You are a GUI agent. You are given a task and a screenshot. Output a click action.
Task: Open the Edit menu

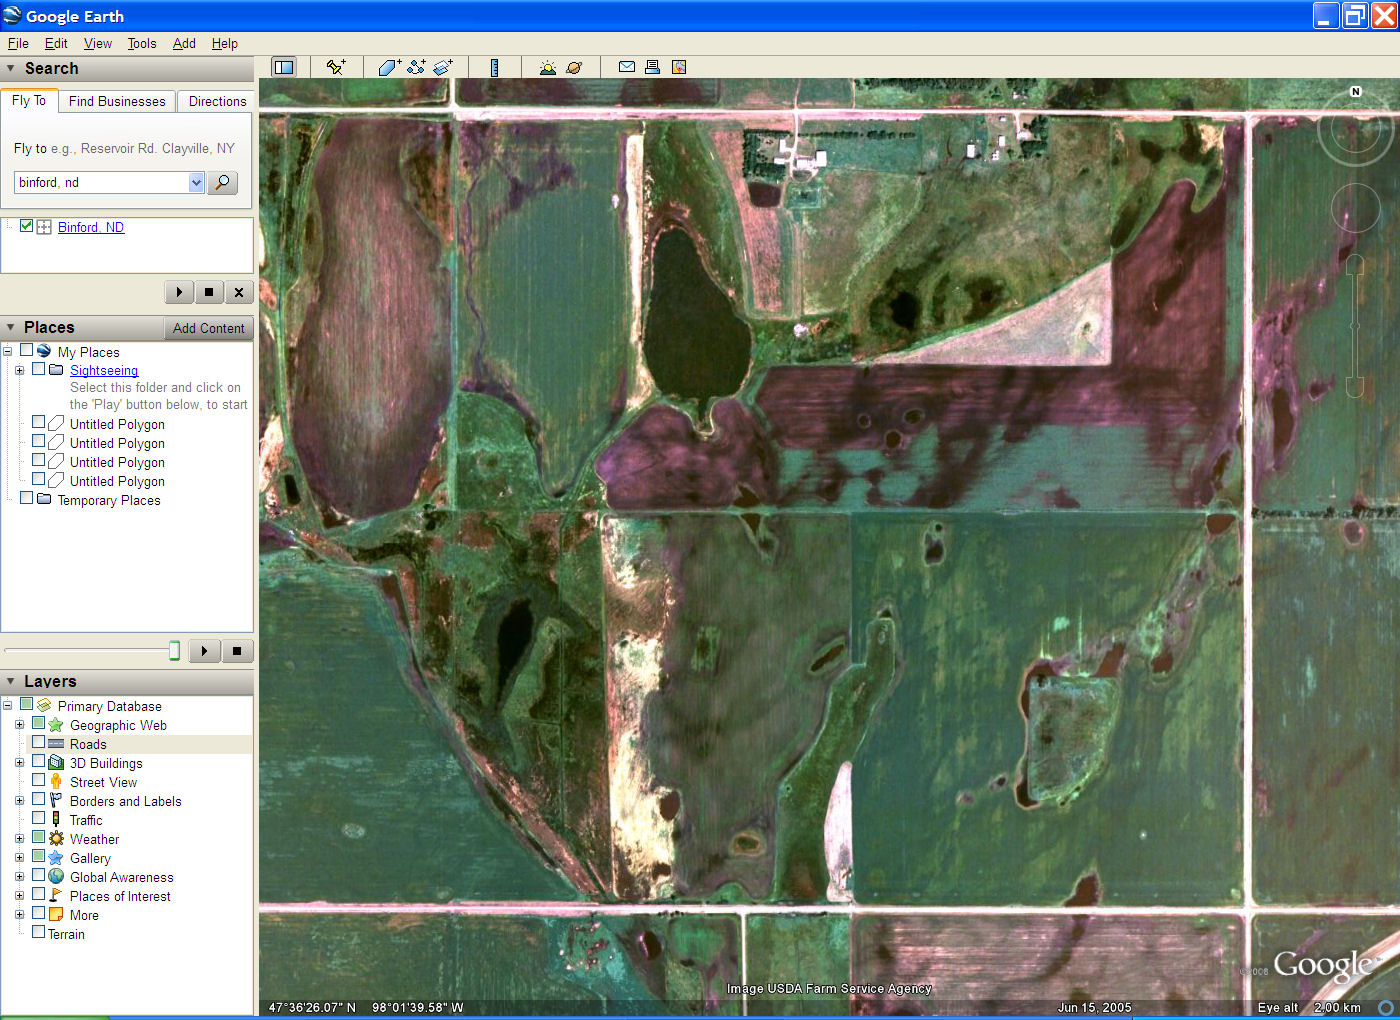click(56, 43)
